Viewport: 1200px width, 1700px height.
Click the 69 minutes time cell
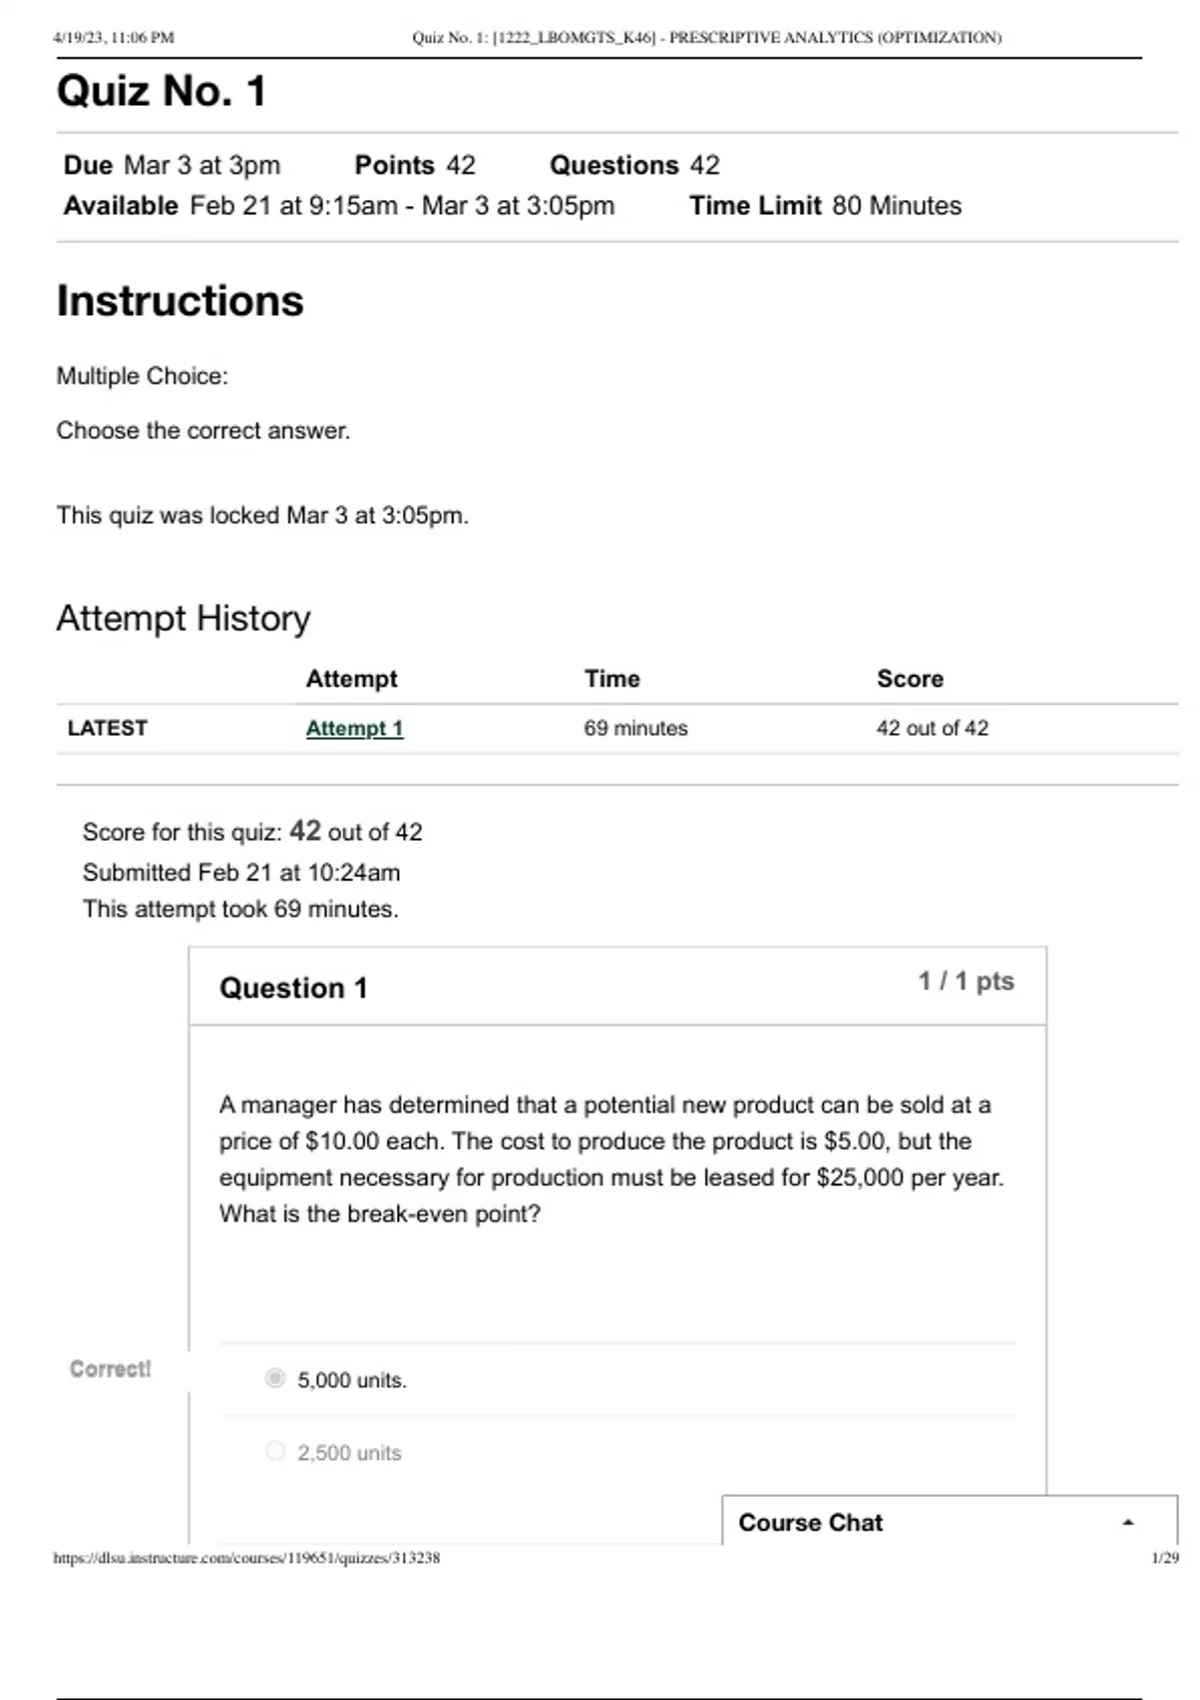[x=635, y=728]
